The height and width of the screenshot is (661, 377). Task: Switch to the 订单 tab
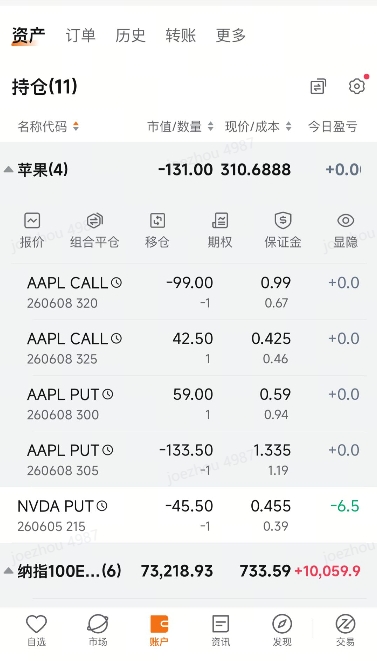tap(80, 35)
